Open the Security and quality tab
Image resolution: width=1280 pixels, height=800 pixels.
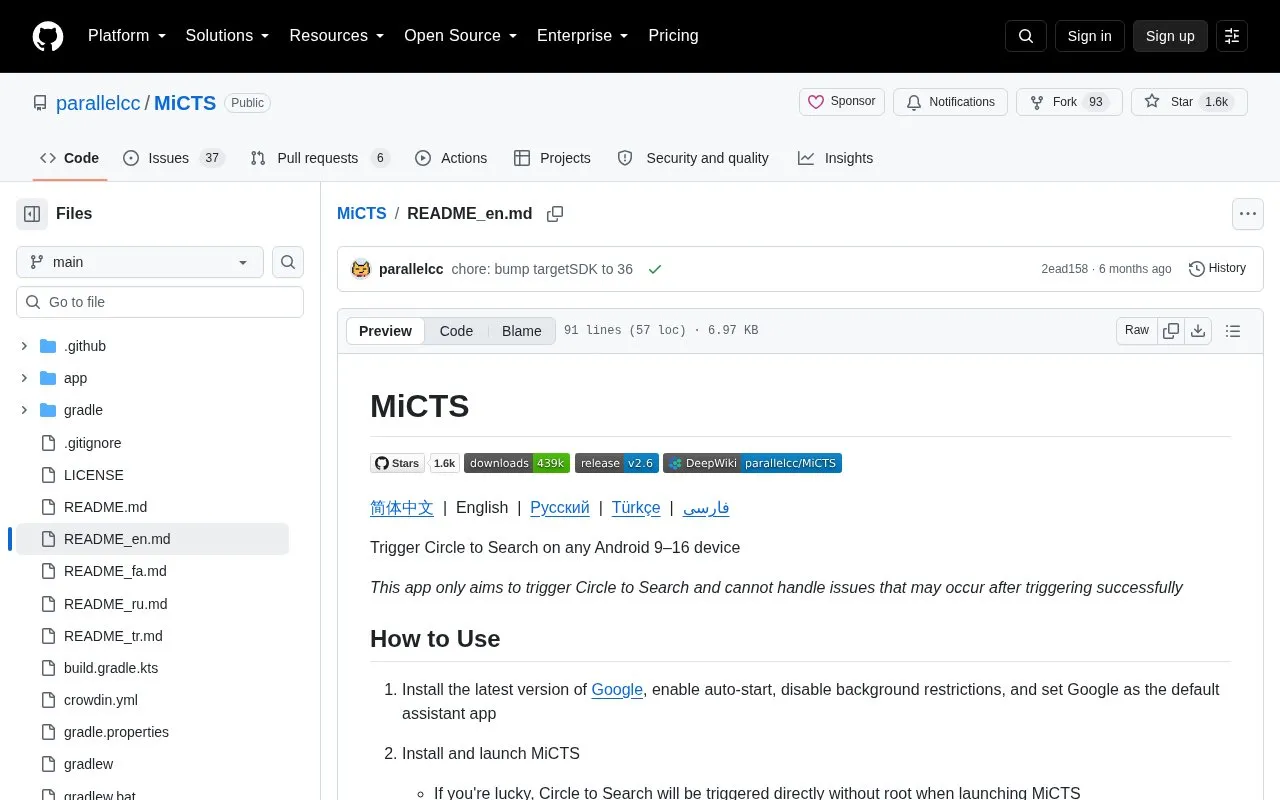point(695,158)
